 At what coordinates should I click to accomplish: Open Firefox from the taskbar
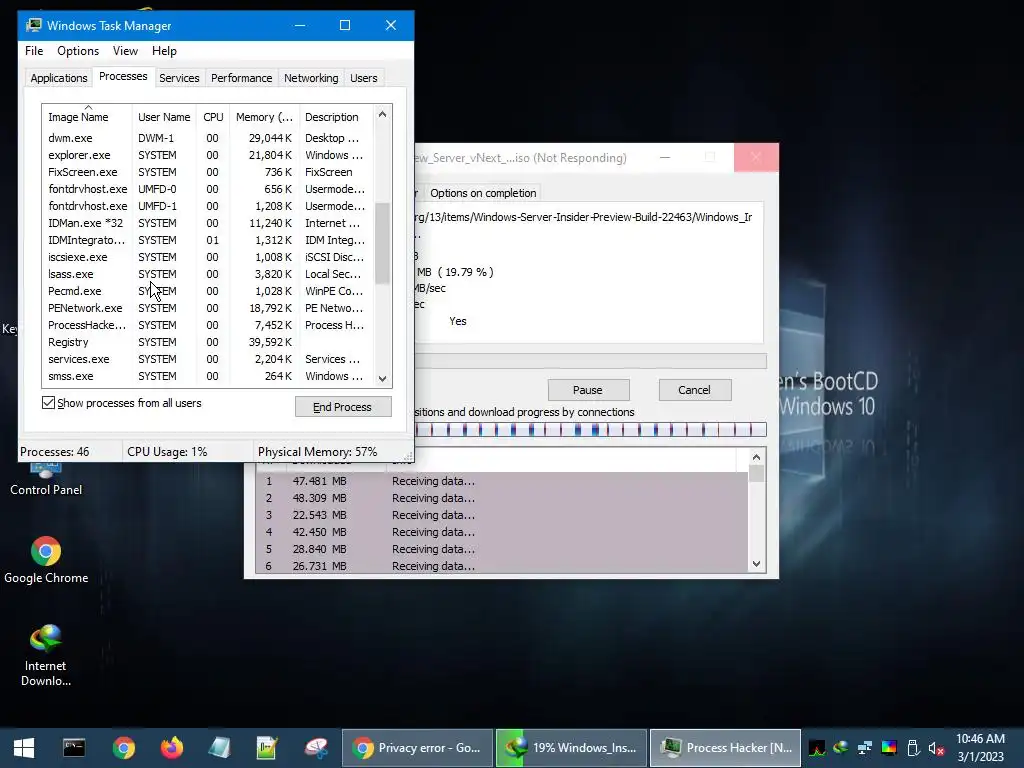point(172,748)
